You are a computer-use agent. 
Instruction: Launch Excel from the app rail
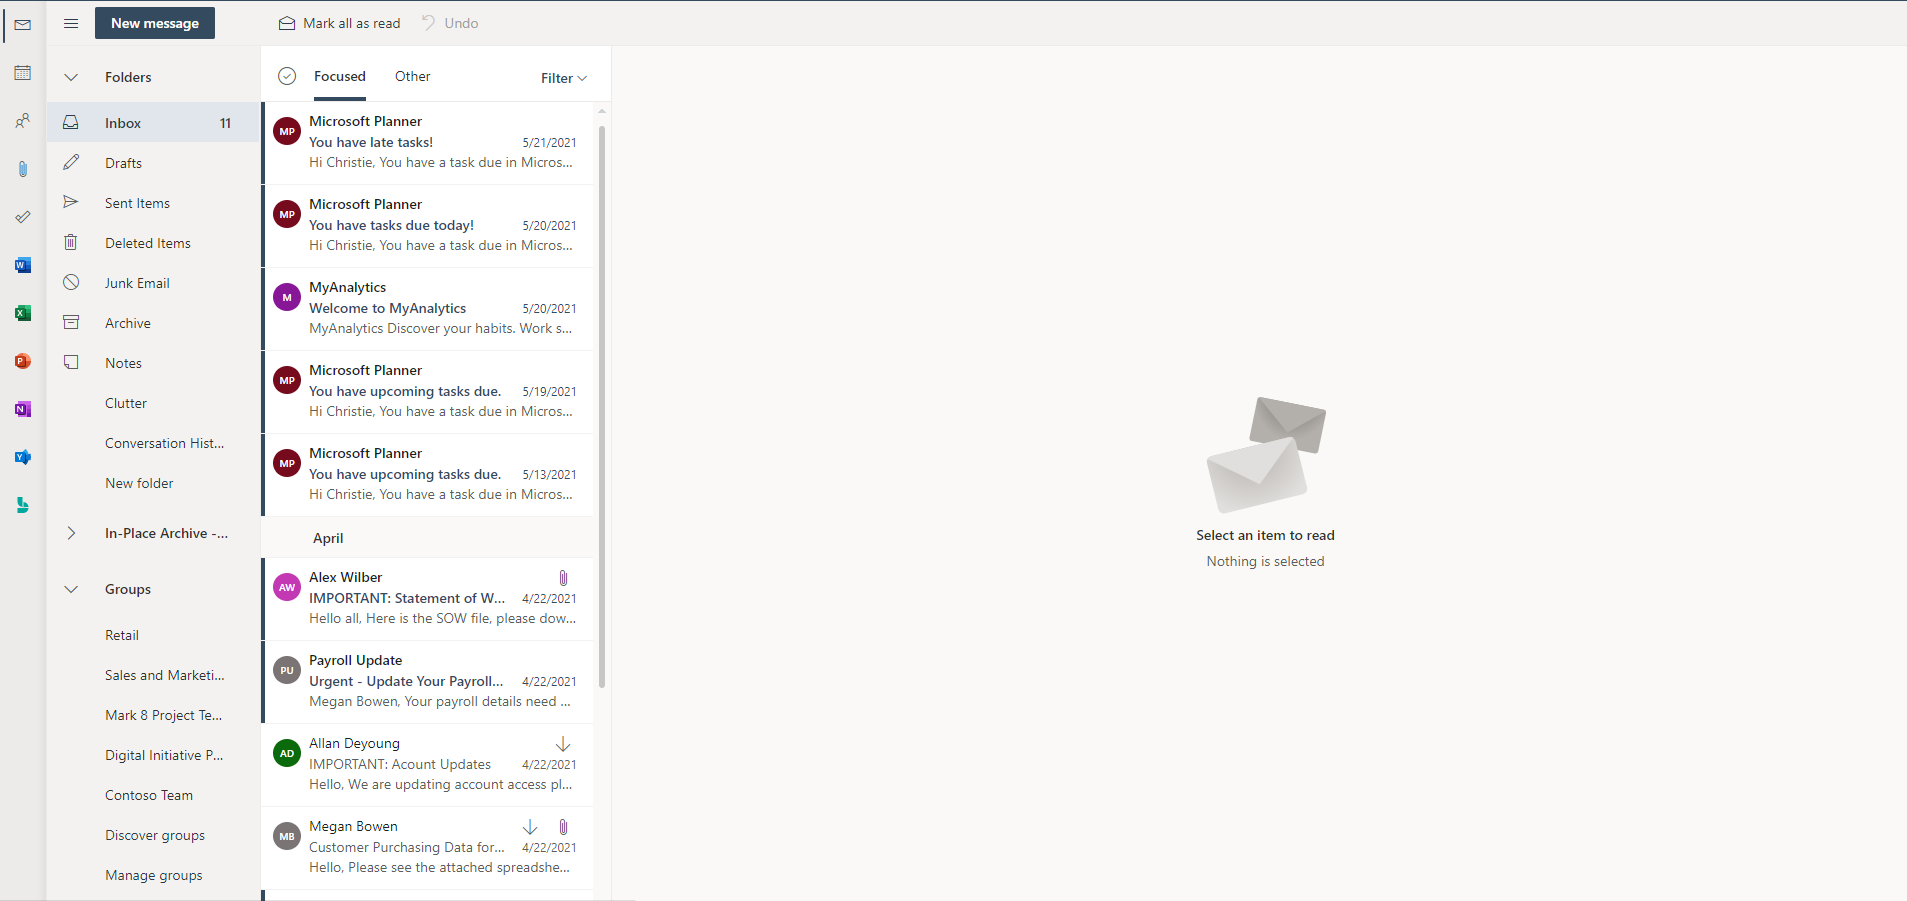coord(22,313)
